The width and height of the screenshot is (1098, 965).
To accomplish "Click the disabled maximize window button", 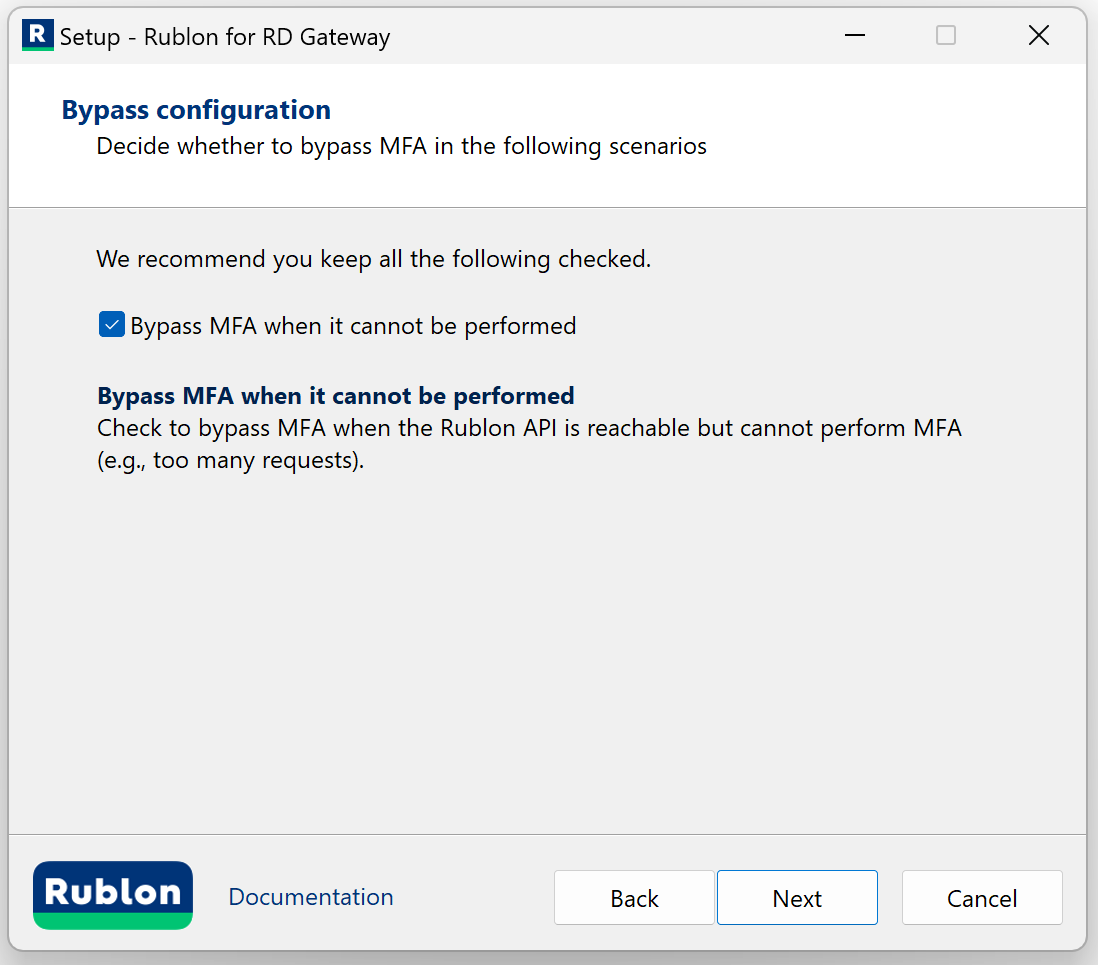I will coord(945,36).
